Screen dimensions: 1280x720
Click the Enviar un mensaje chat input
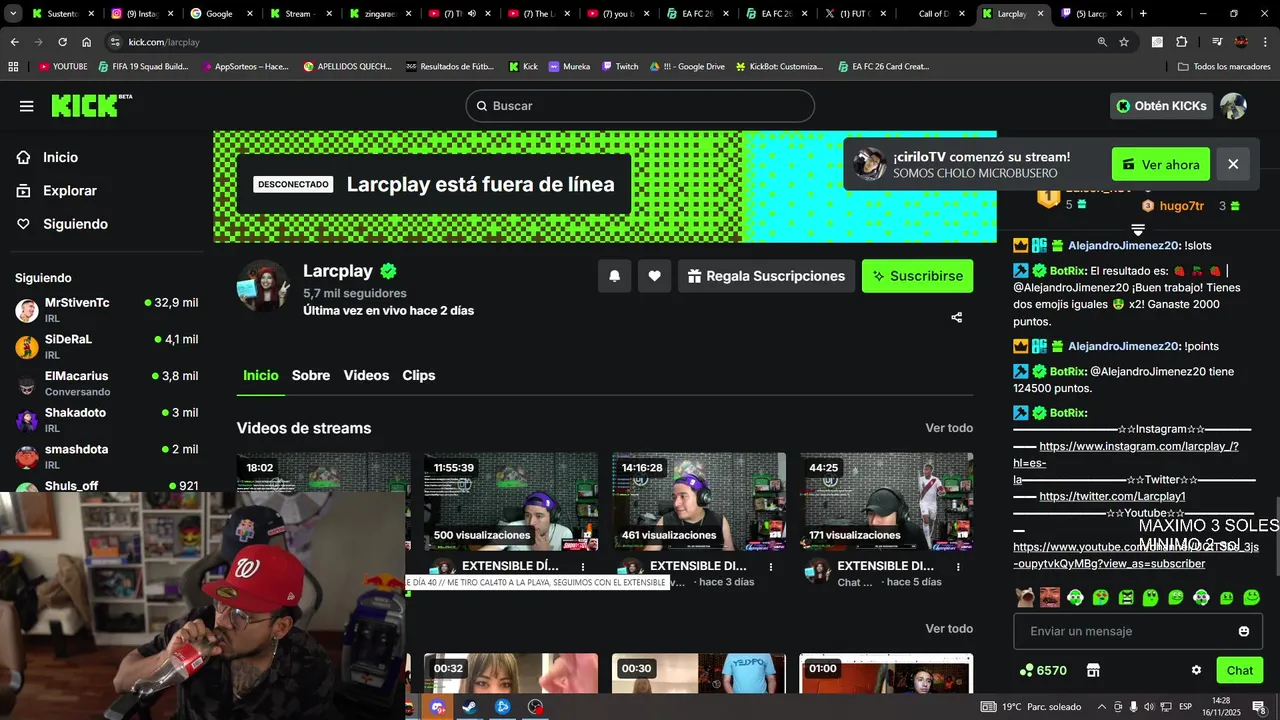1138,631
